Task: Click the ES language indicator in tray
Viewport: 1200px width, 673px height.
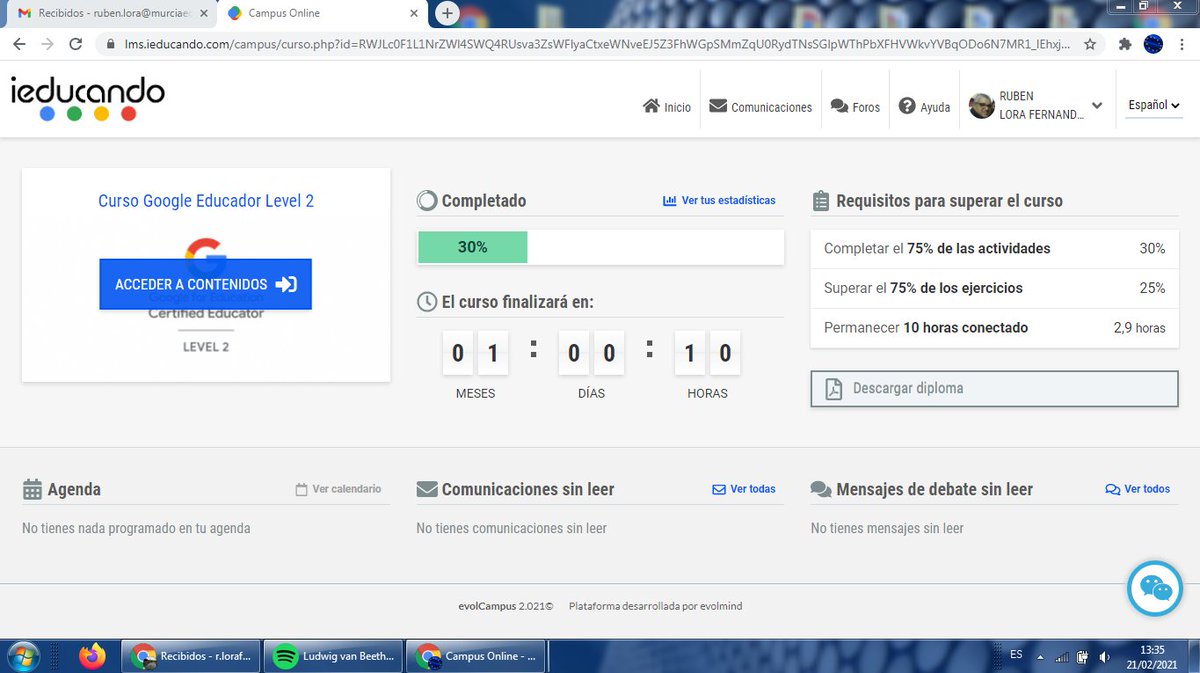Action: pos(1016,655)
